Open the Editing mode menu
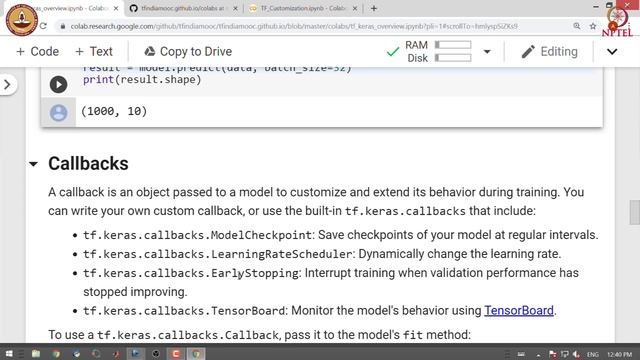 coord(549,51)
